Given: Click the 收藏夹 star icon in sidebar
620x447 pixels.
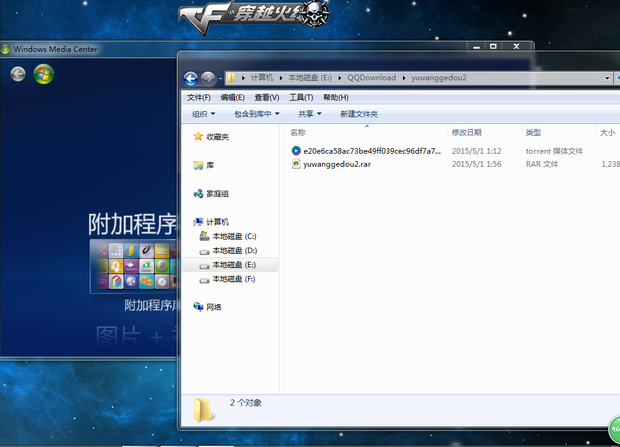Looking at the screenshot, I should tap(198, 136).
